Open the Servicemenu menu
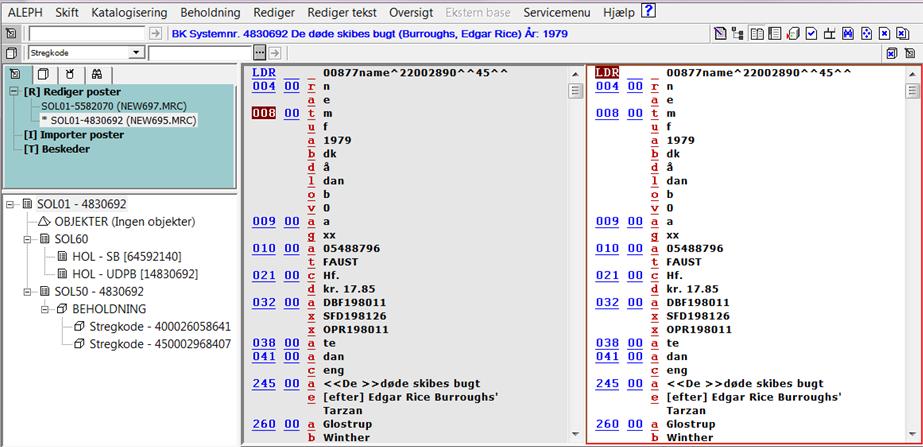 558,12
